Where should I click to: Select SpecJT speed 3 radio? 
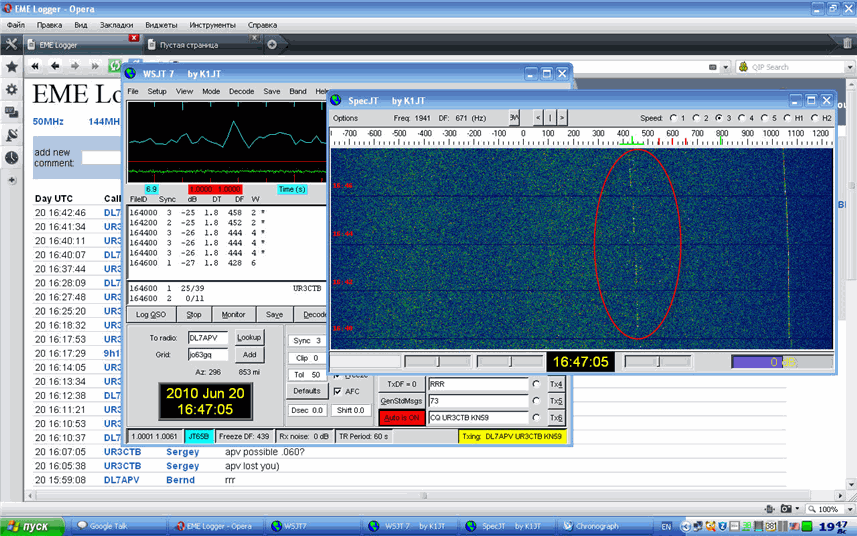click(x=719, y=118)
